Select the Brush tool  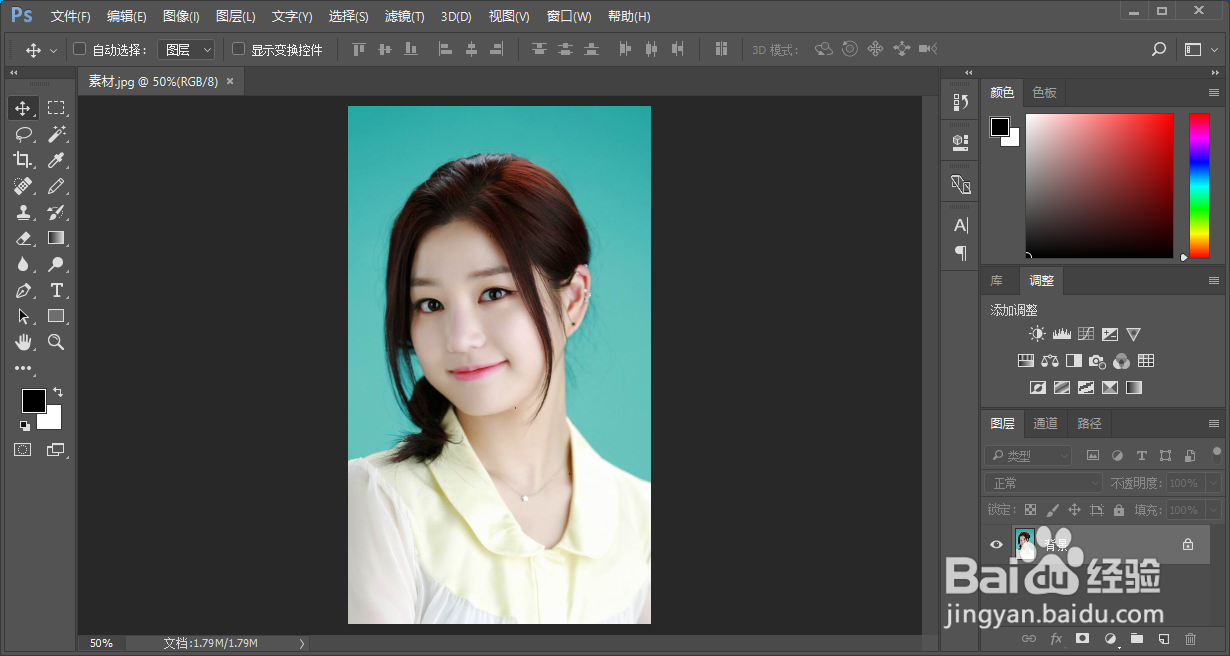pos(57,186)
